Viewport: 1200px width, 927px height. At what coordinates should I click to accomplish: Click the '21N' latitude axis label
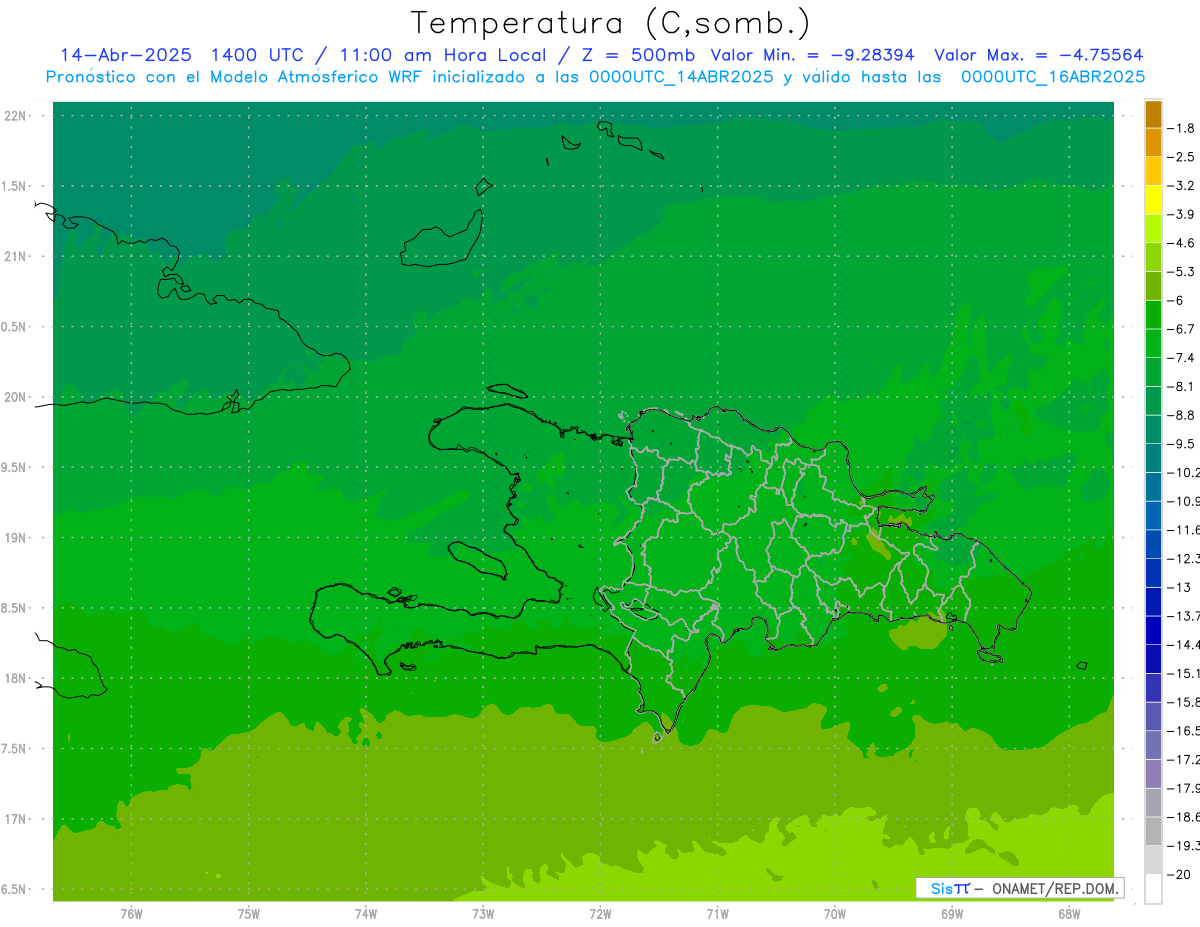16,257
